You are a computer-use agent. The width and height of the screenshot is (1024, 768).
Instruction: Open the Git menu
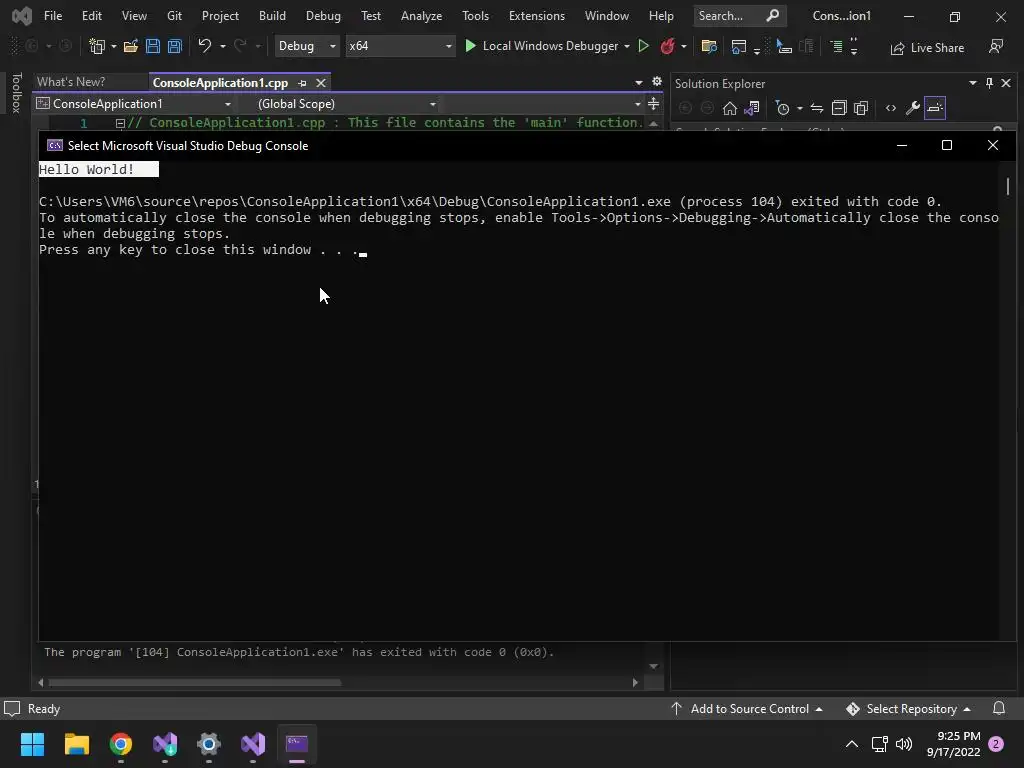pyautogui.click(x=174, y=16)
